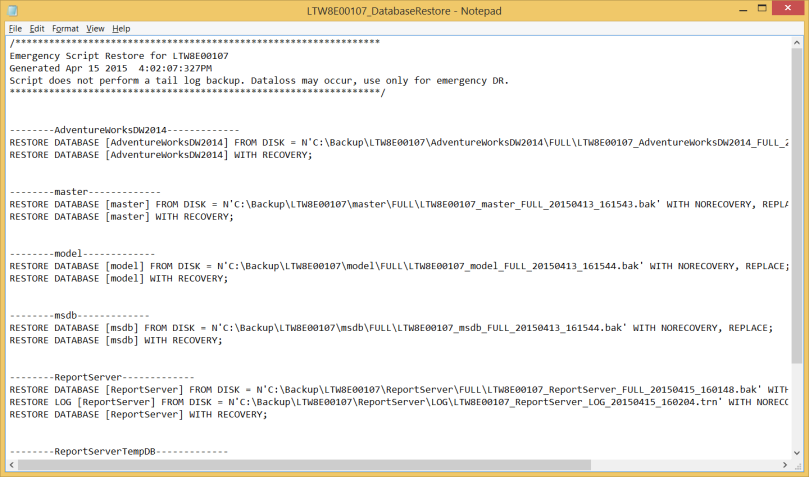Click RESTORE DATABASE [model] WITH RECOVERY line

pos(119,278)
